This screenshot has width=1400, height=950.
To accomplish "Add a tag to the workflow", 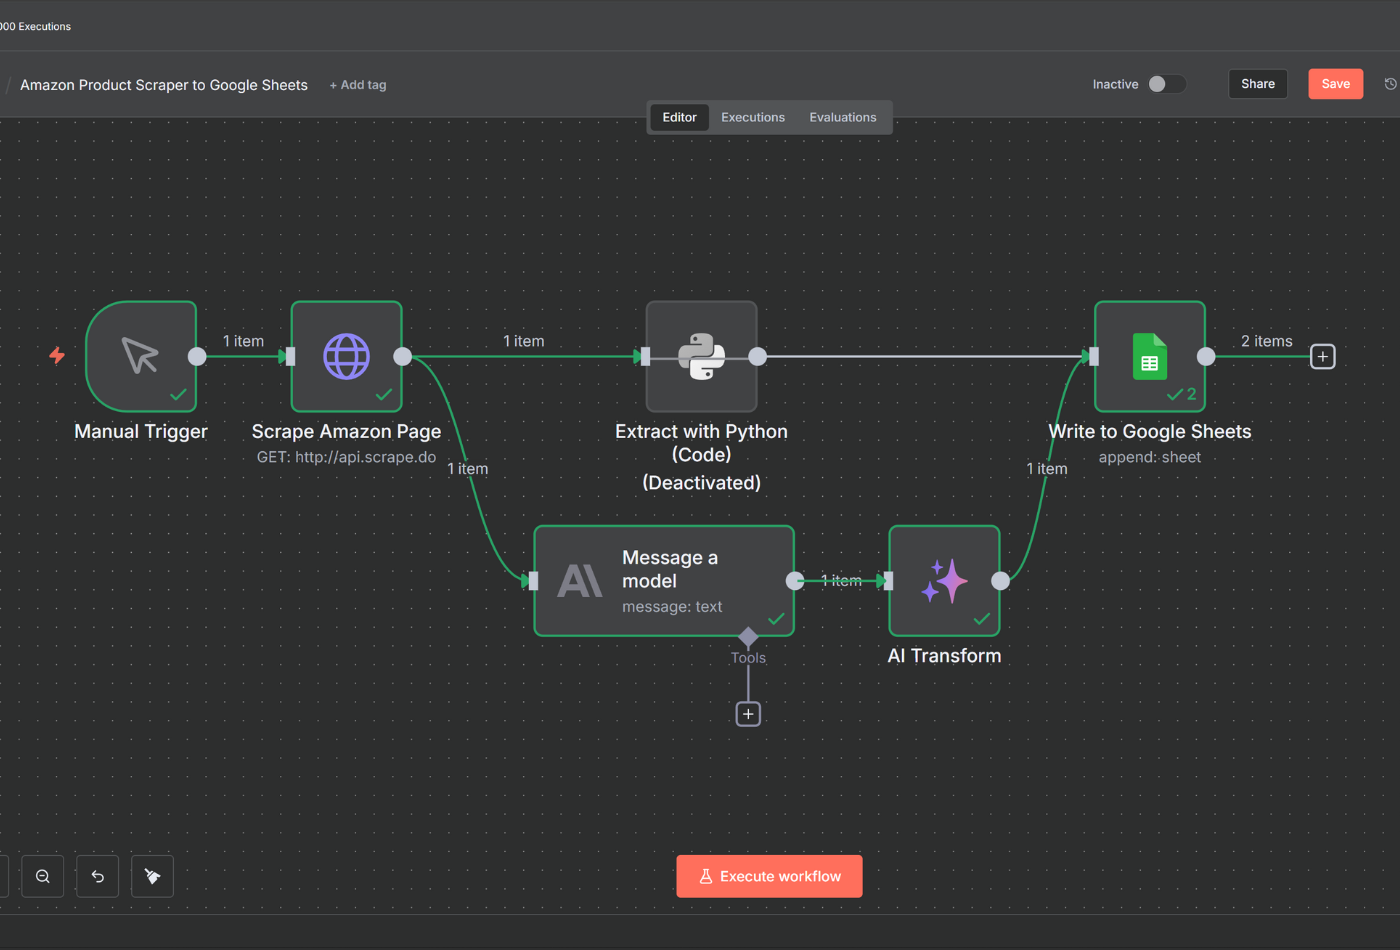I will [357, 84].
